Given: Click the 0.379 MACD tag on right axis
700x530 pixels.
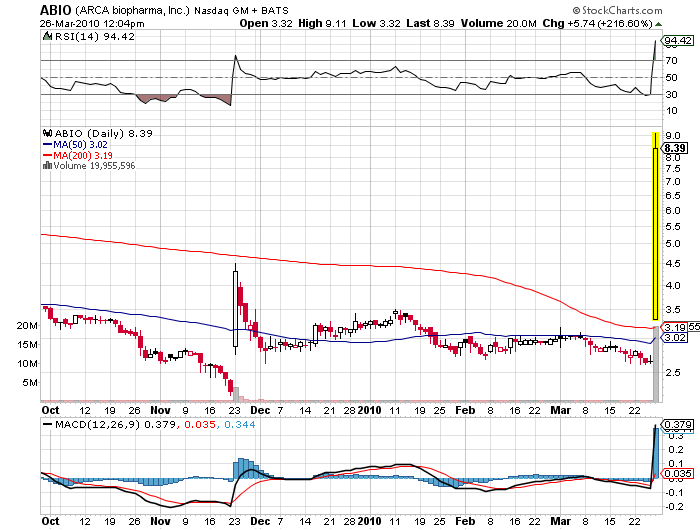Looking at the screenshot, I should pyautogui.click(x=678, y=424).
